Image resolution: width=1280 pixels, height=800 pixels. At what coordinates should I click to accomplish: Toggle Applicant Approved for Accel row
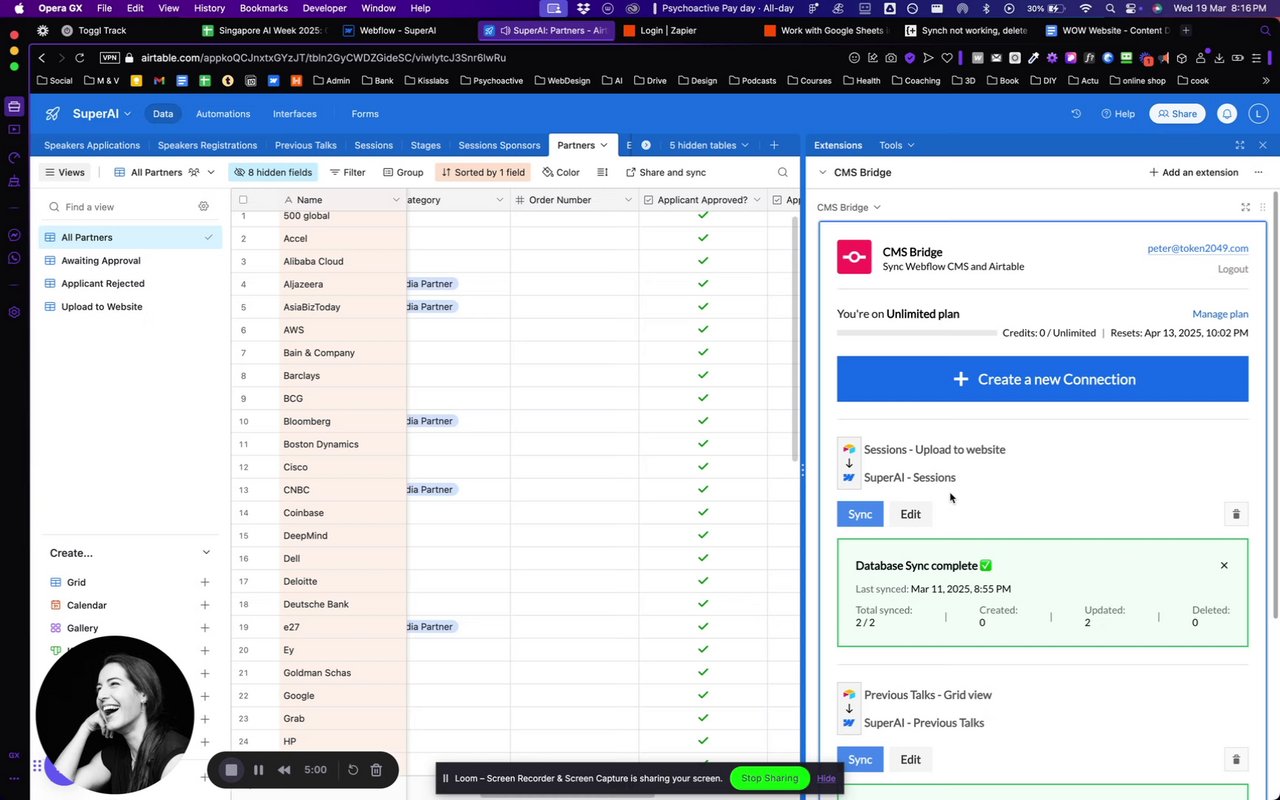coord(703,238)
